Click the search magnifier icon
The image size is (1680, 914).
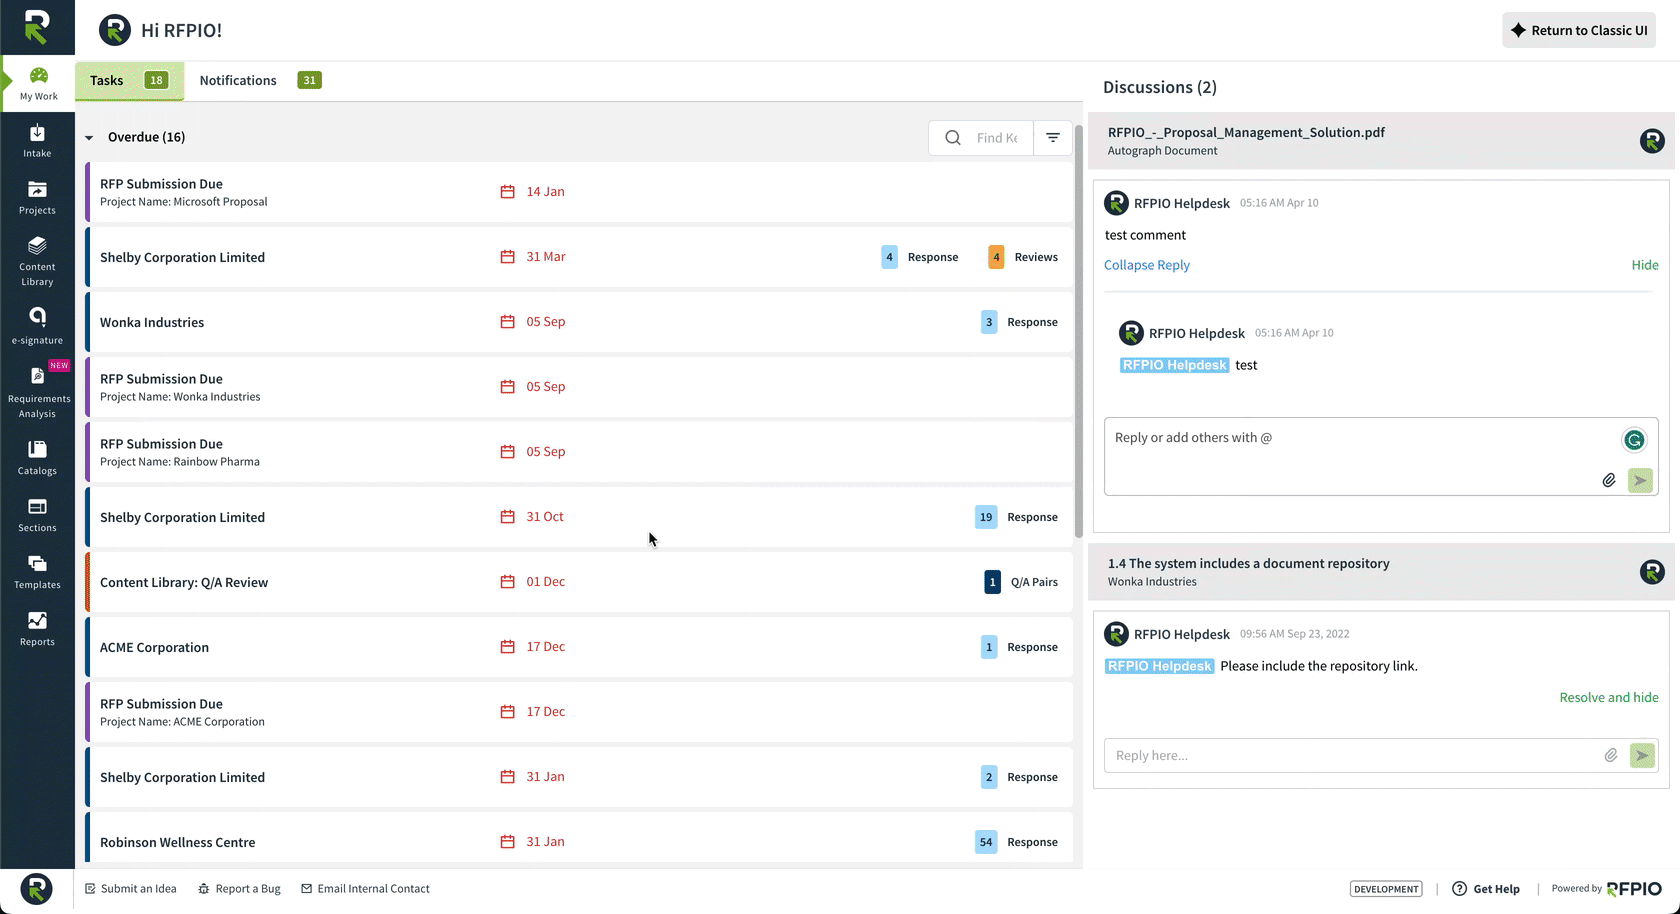[x=953, y=138]
